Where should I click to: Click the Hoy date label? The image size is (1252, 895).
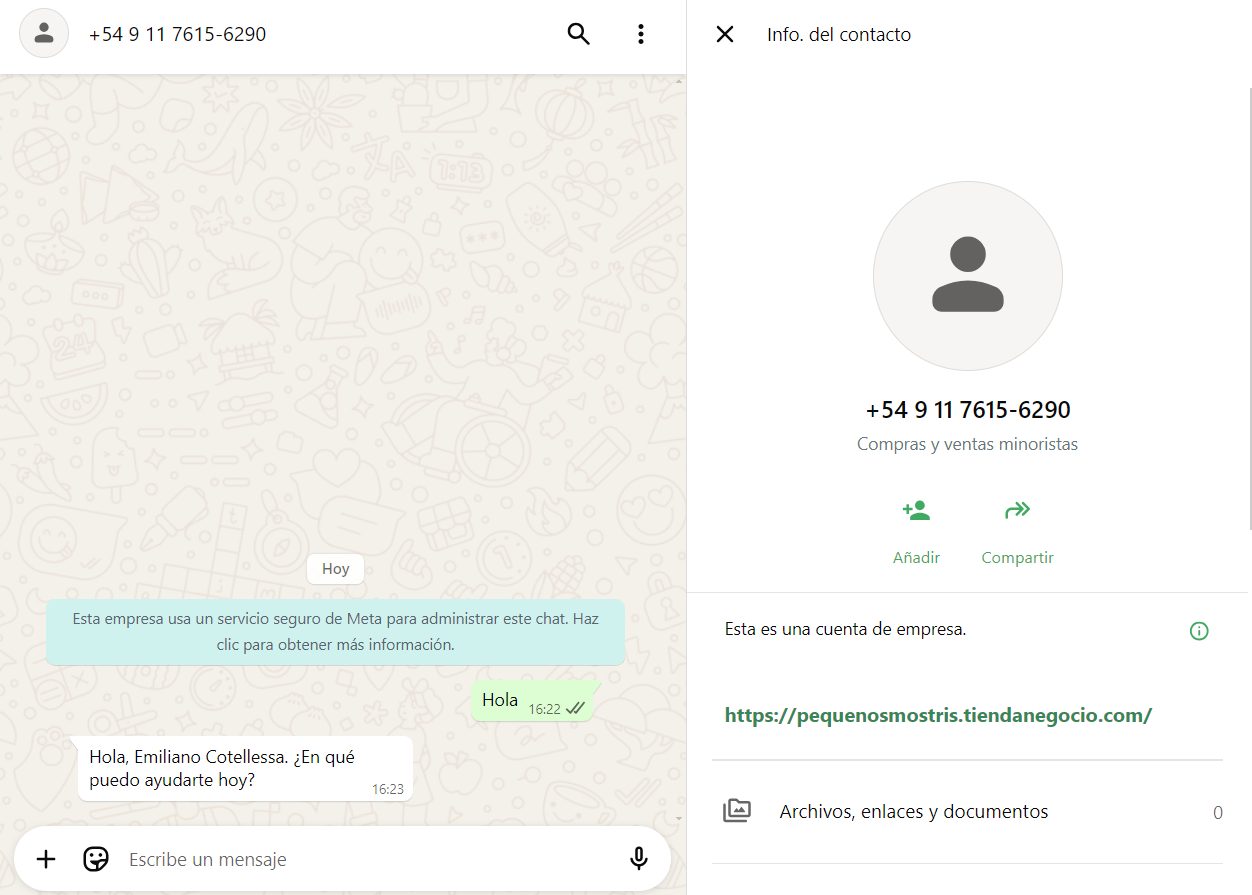click(336, 569)
